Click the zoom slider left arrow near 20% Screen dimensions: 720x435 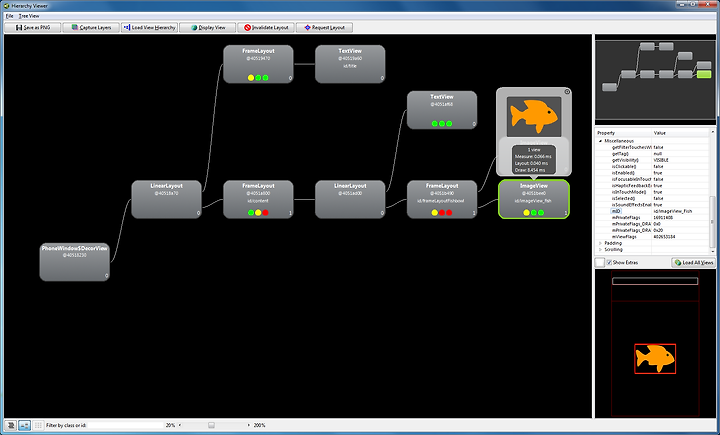click(x=180, y=425)
